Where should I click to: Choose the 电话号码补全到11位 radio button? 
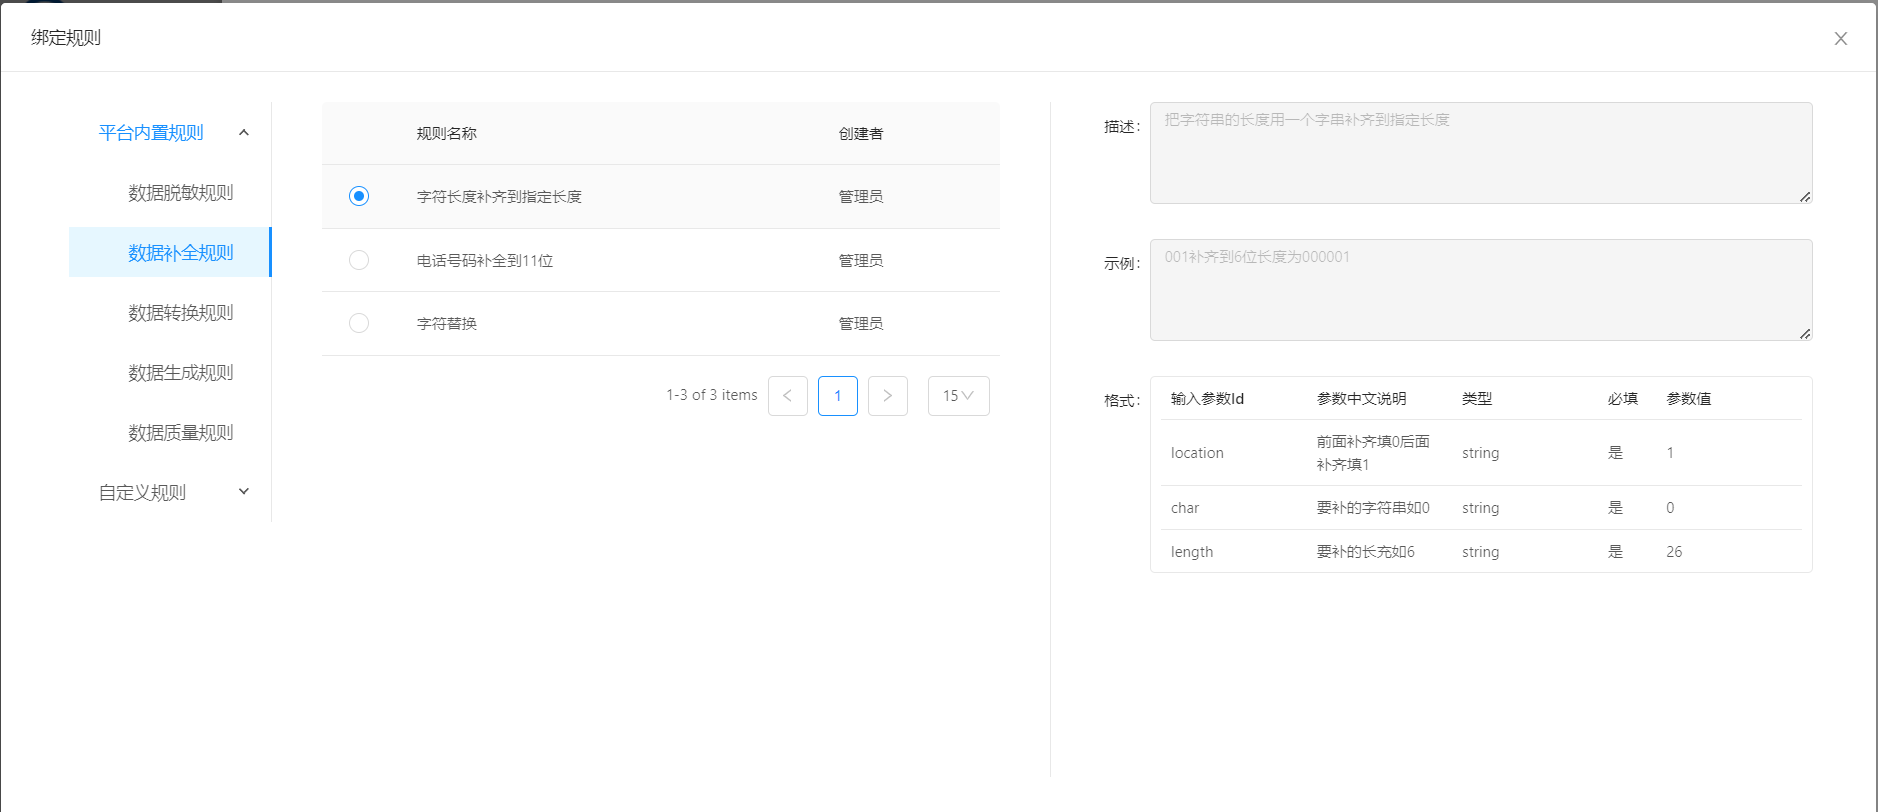pyautogui.click(x=359, y=260)
